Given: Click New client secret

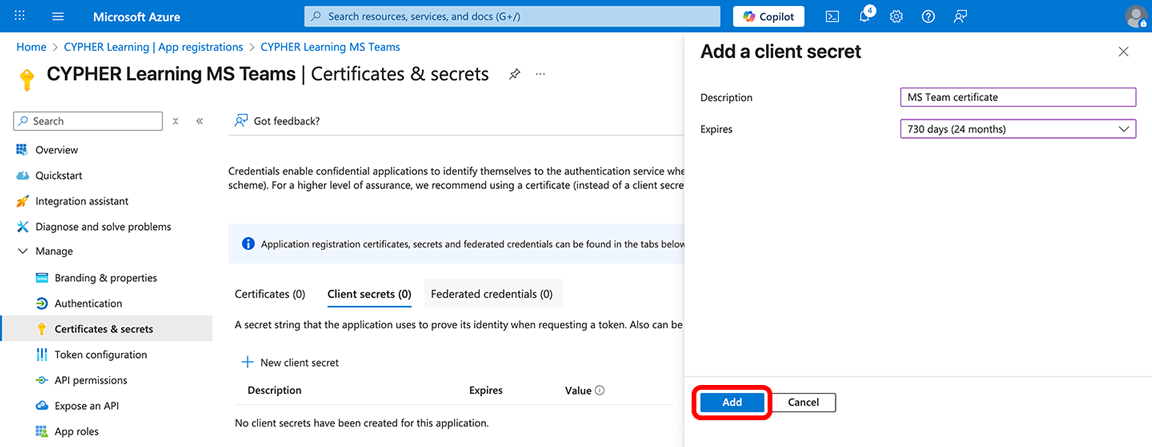Looking at the screenshot, I should pyautogui.click(x=290, y=362).
